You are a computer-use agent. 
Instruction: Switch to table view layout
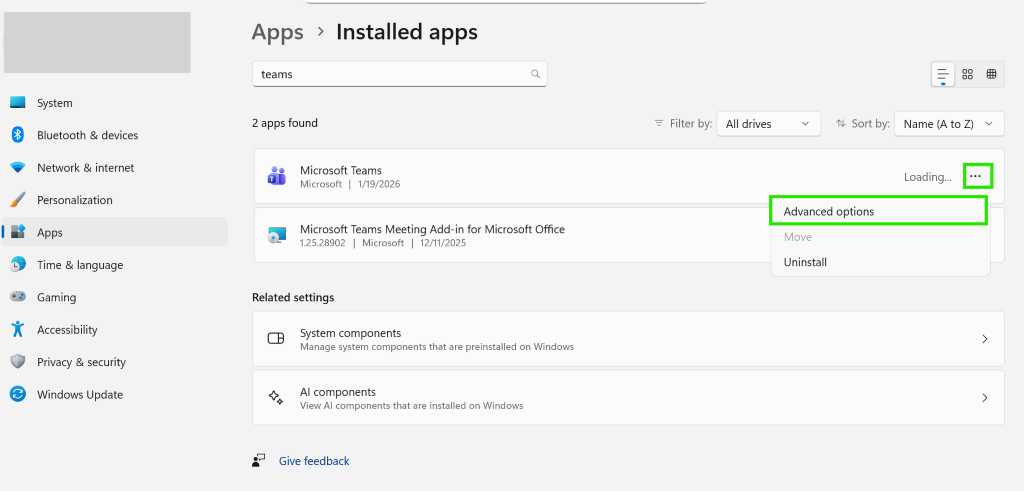point(991,74)
